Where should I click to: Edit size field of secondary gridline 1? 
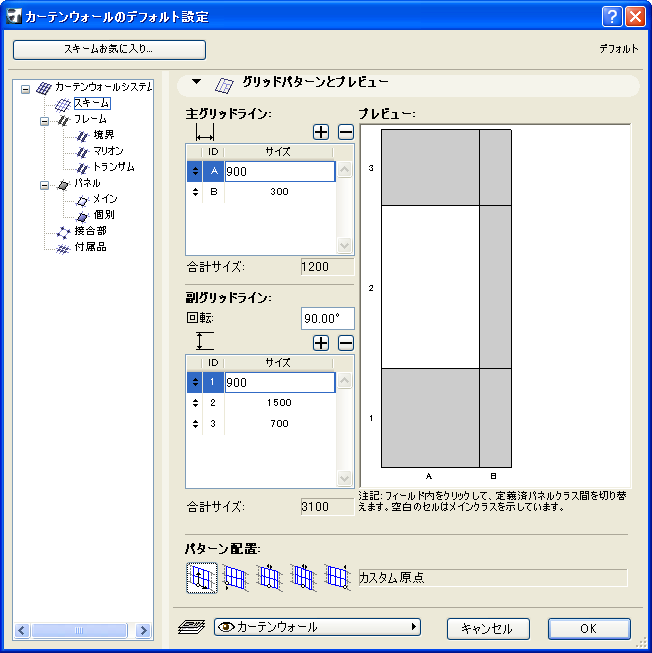coord(280,383)
